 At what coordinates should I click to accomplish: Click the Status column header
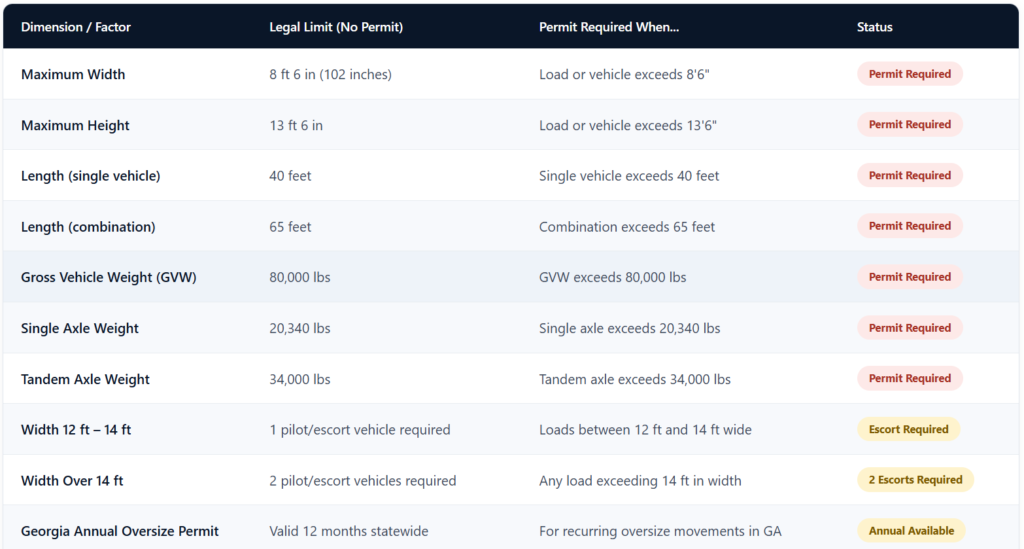(874, 27)
